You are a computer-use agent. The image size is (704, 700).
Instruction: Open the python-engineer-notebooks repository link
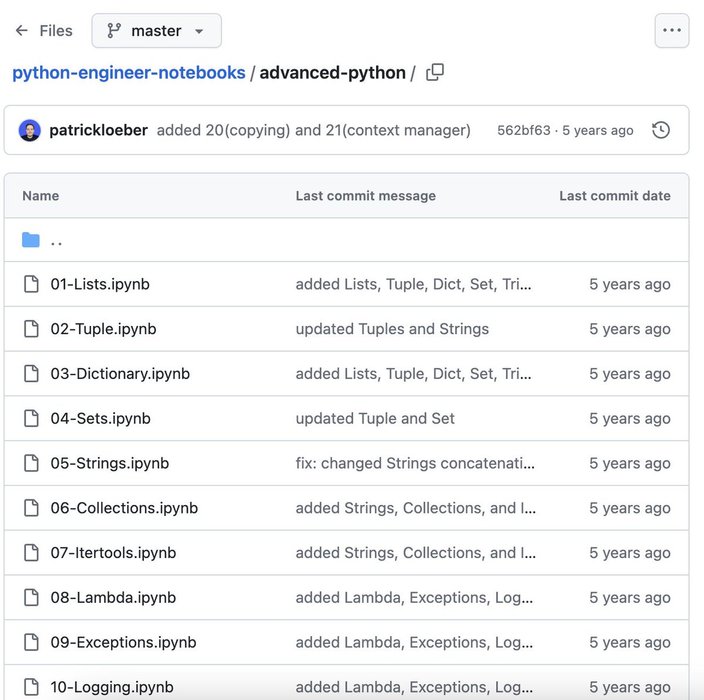click(128, 73)
